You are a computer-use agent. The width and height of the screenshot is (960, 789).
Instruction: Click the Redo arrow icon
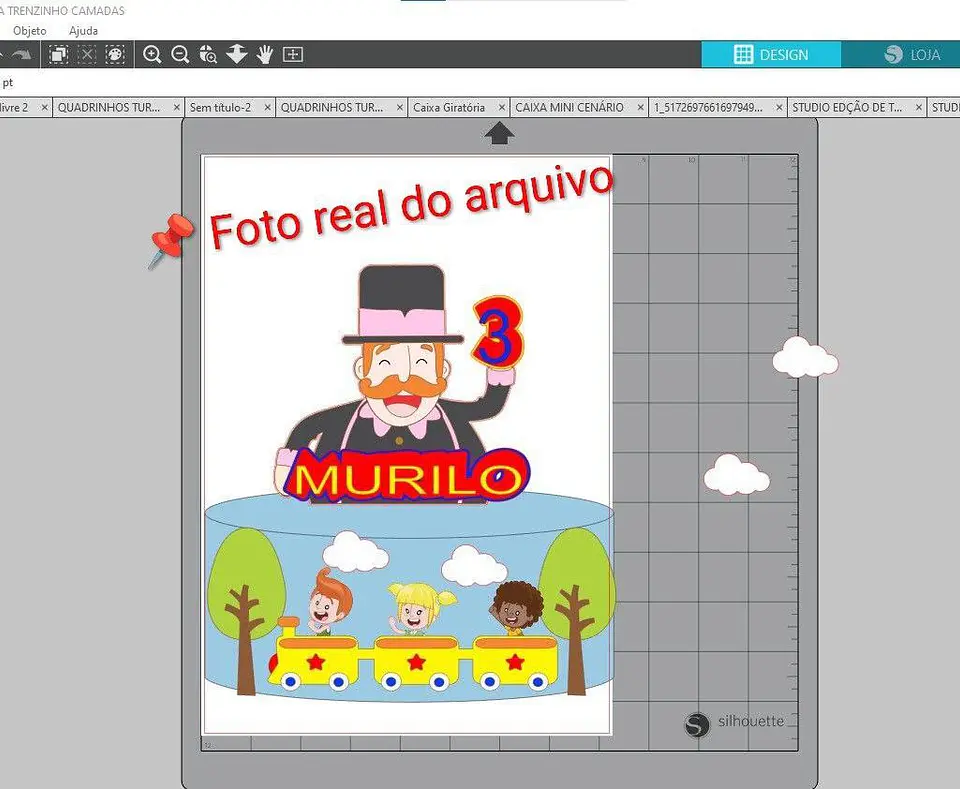pyautogui.click(x=21, y=54)
